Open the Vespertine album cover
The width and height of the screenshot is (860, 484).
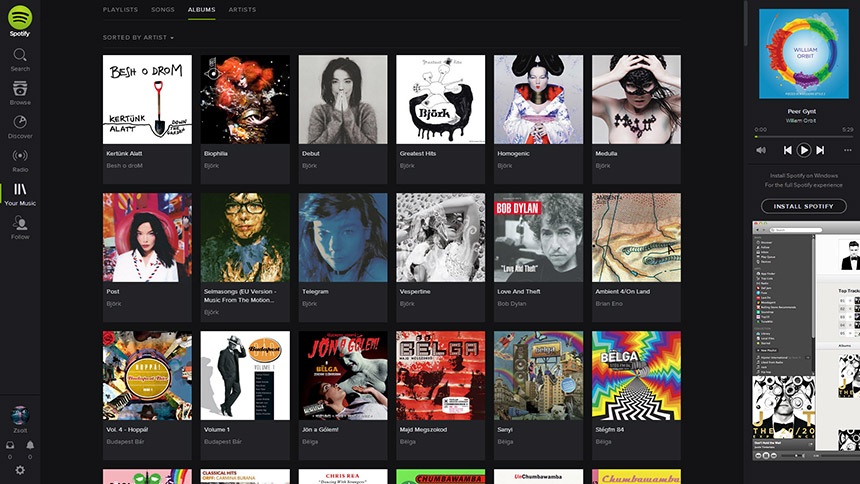click(x=440, y=238)
